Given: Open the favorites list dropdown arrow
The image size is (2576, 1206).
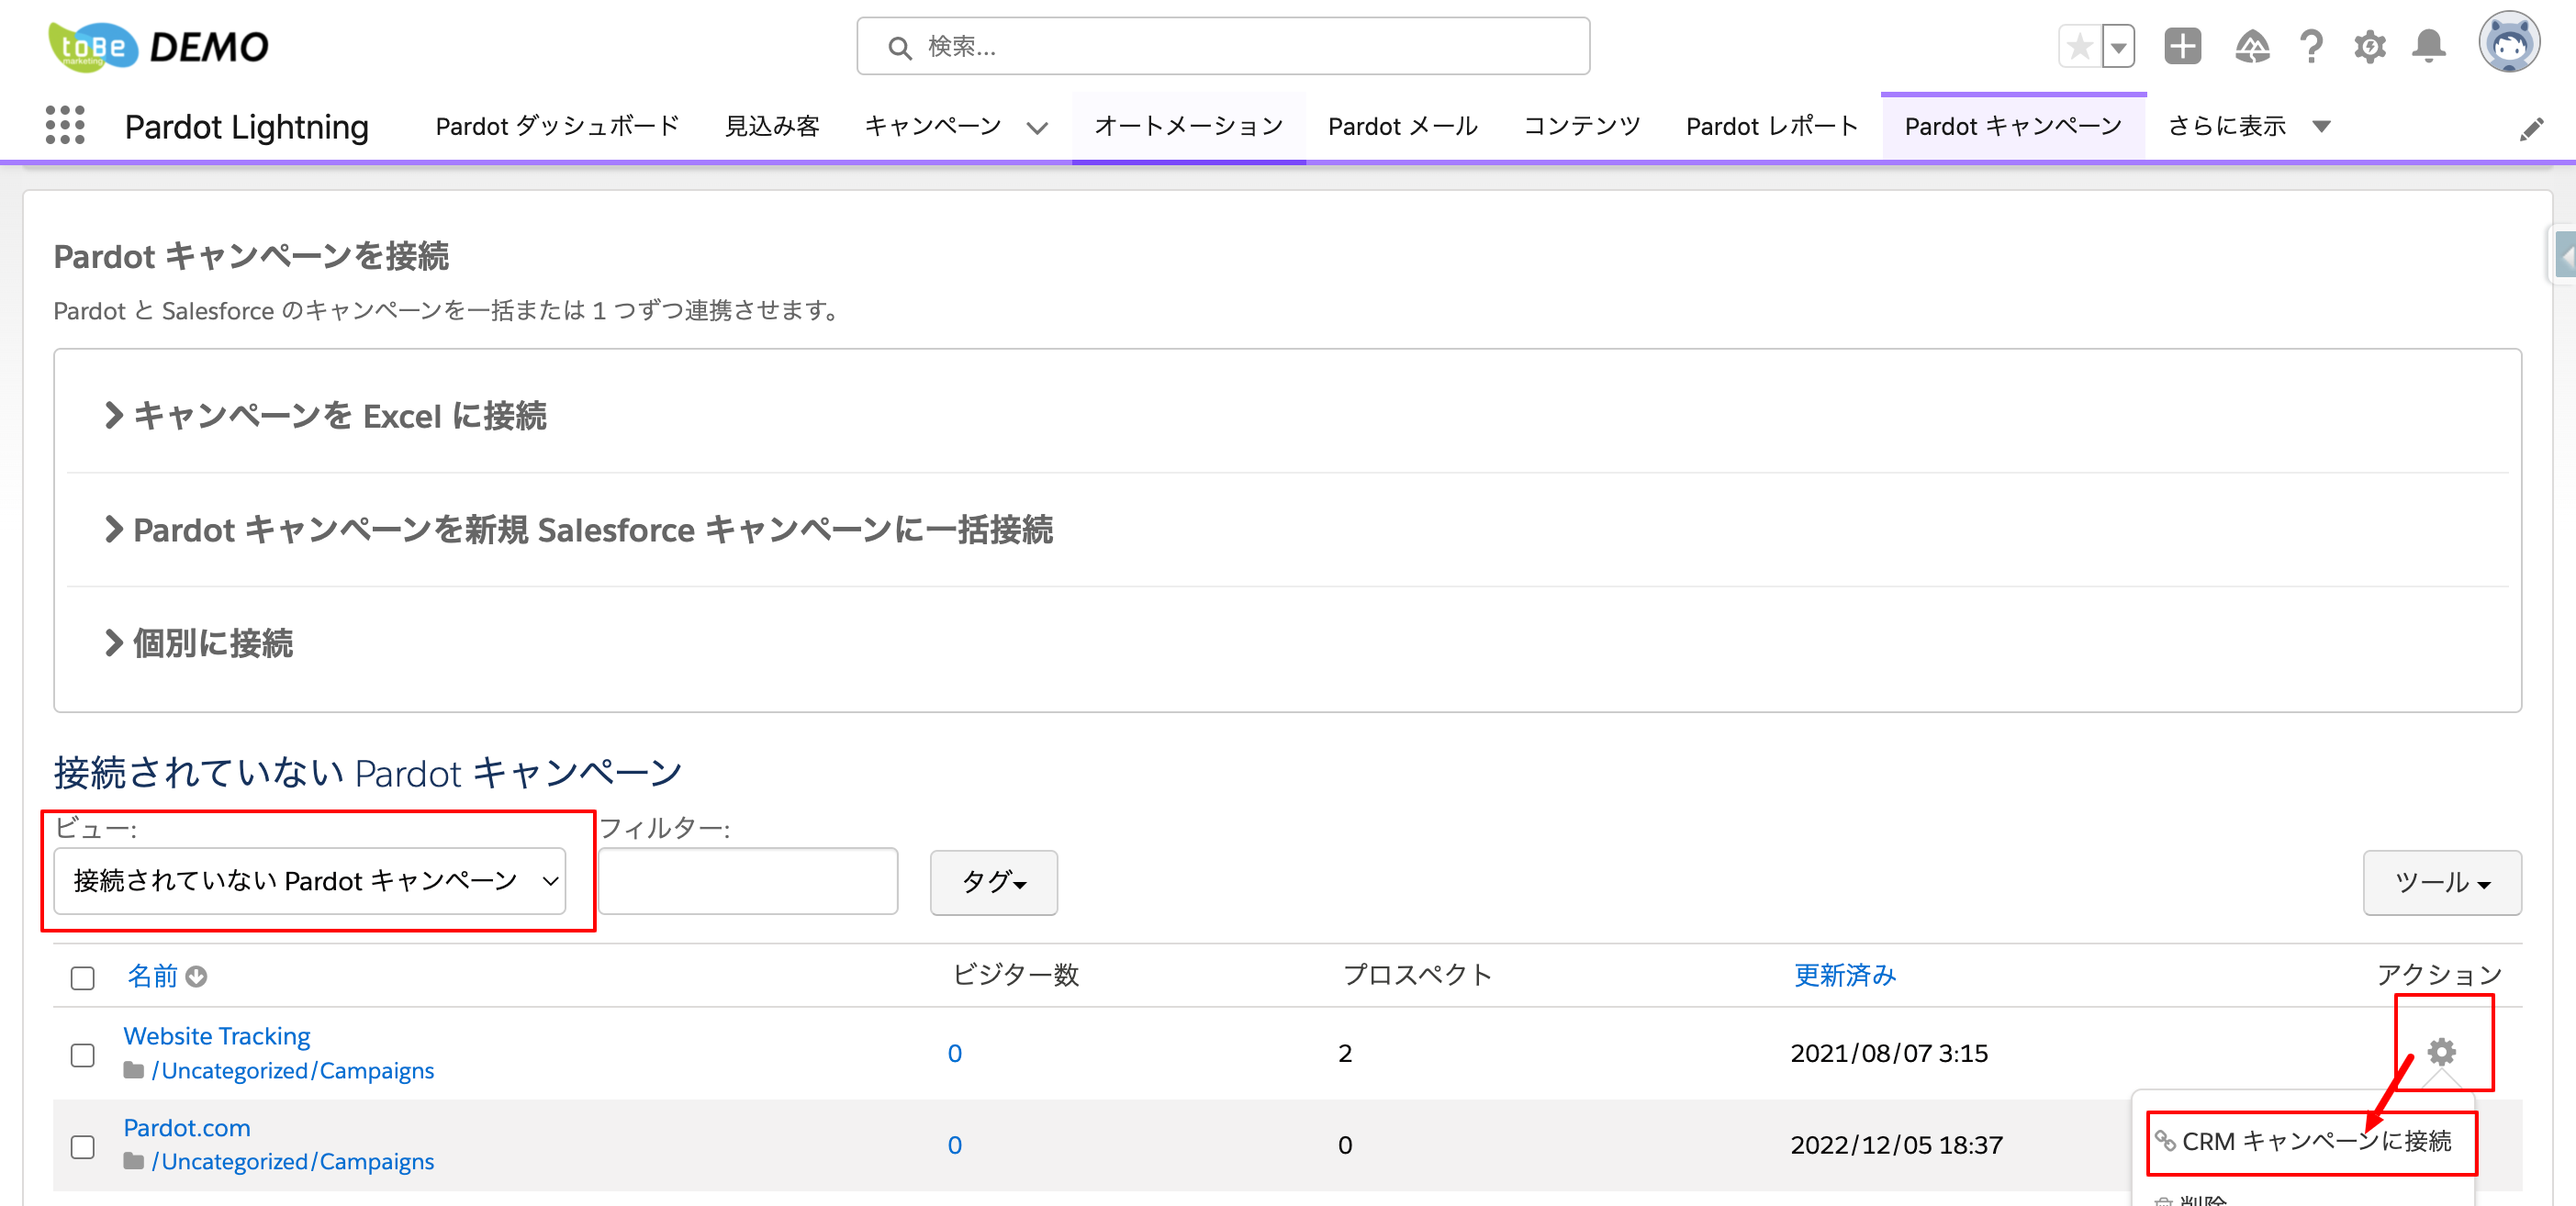Looking at the screenshot, I should click(x=2117, y=46).
